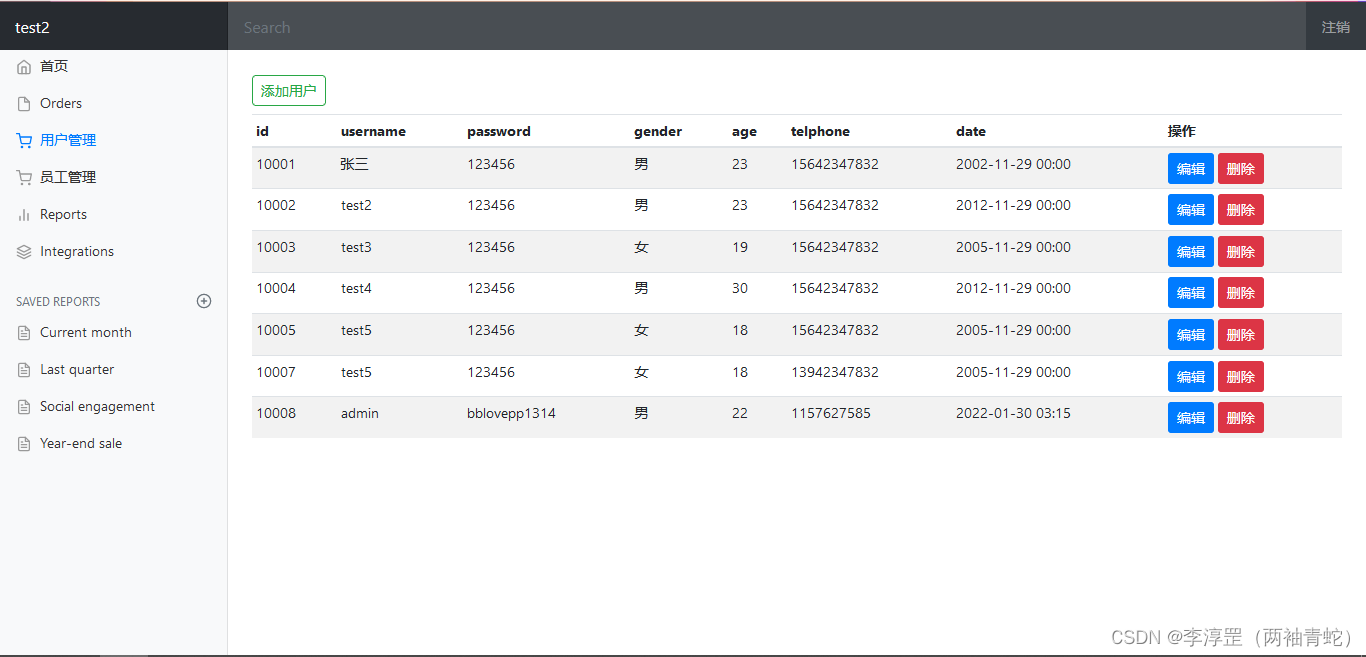This screenshot has height=657, width=1366.
Task: Select password cell bblovepp1314
Action: (x=511, y=413)
